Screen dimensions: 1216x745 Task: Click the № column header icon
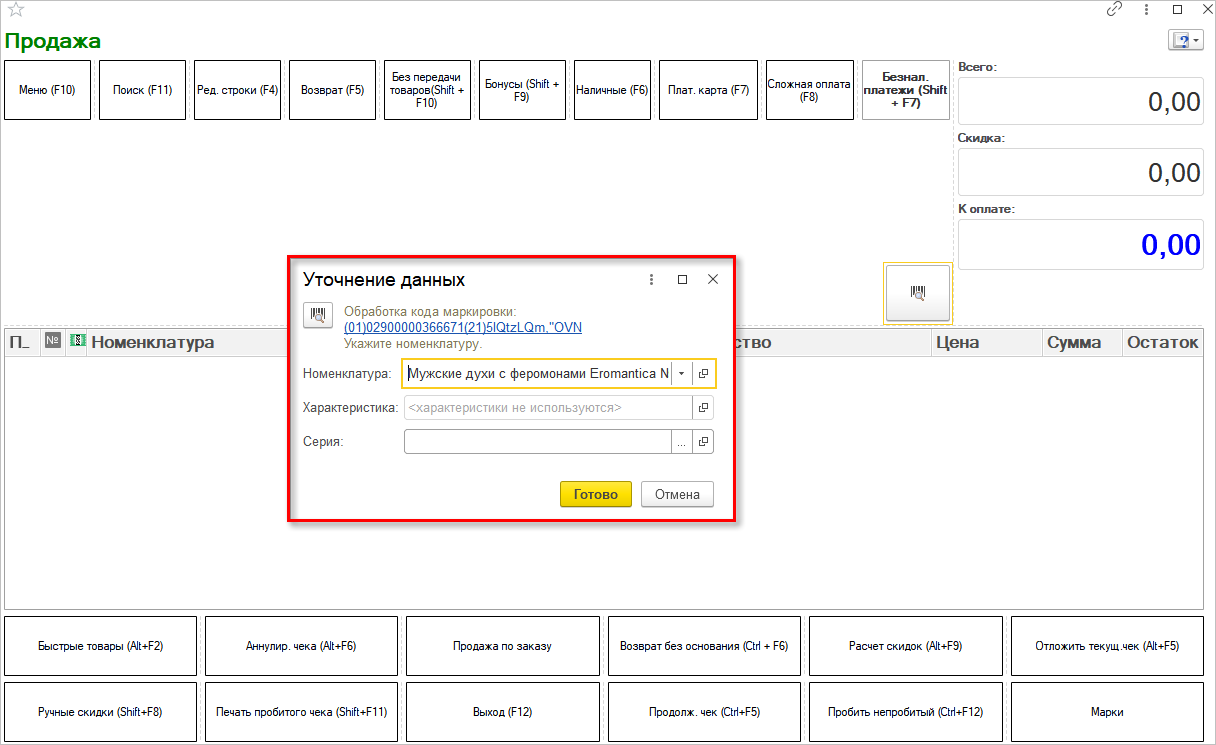[x=54, y=342]
